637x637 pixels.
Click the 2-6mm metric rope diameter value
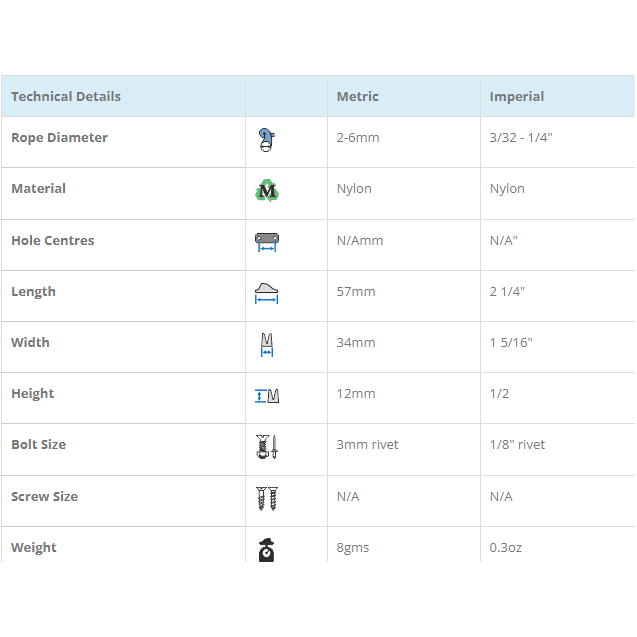pyautogui.click(x=358, y=138)
